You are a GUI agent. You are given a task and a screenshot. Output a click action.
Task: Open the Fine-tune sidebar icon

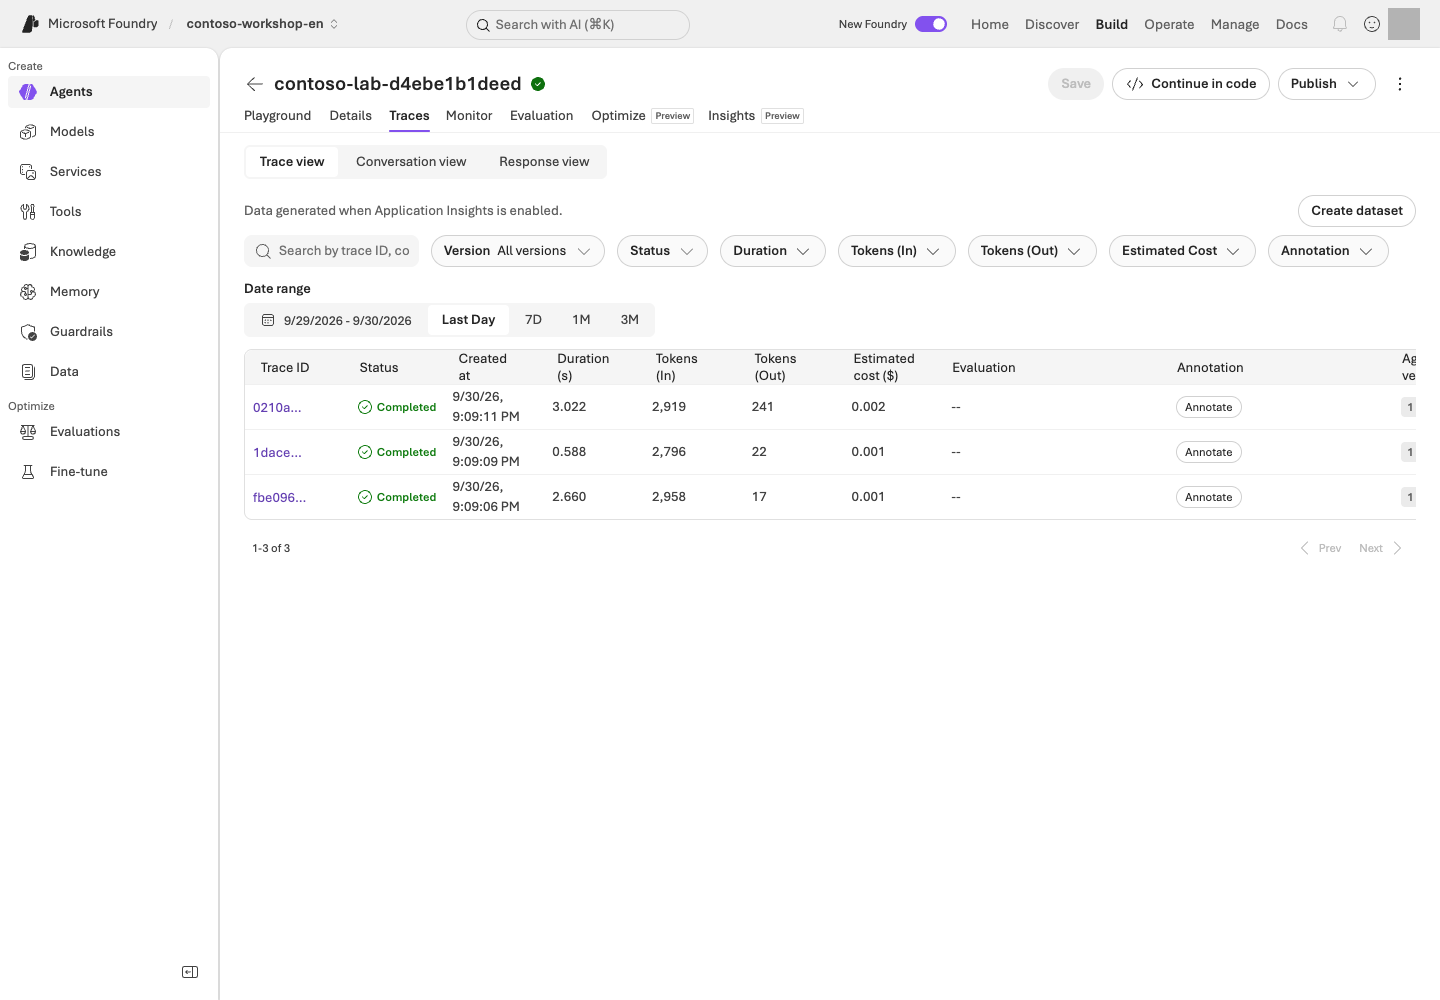(x=28, y=471)
